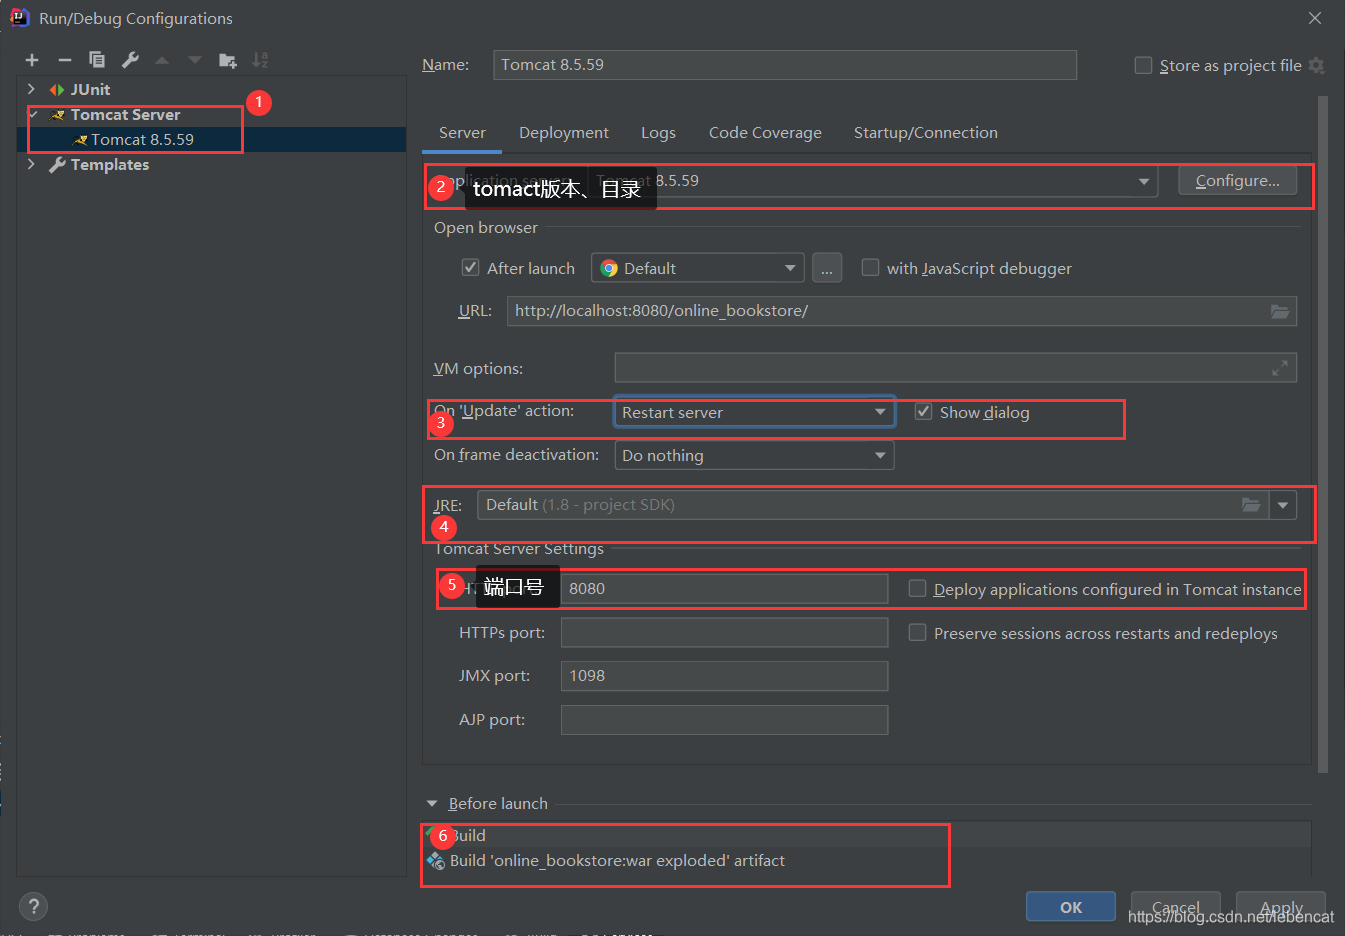Expand the VM options field

pyautogui.click(x=1280, y=368)
